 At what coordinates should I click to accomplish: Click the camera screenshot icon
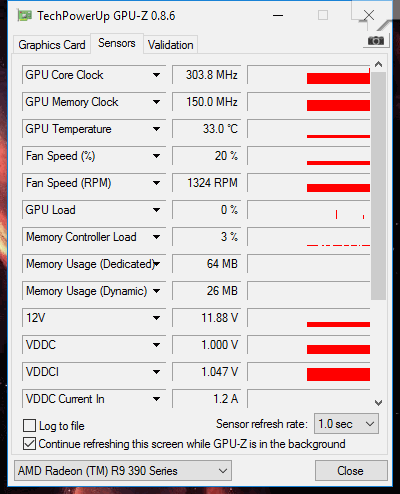click(376, 41)
